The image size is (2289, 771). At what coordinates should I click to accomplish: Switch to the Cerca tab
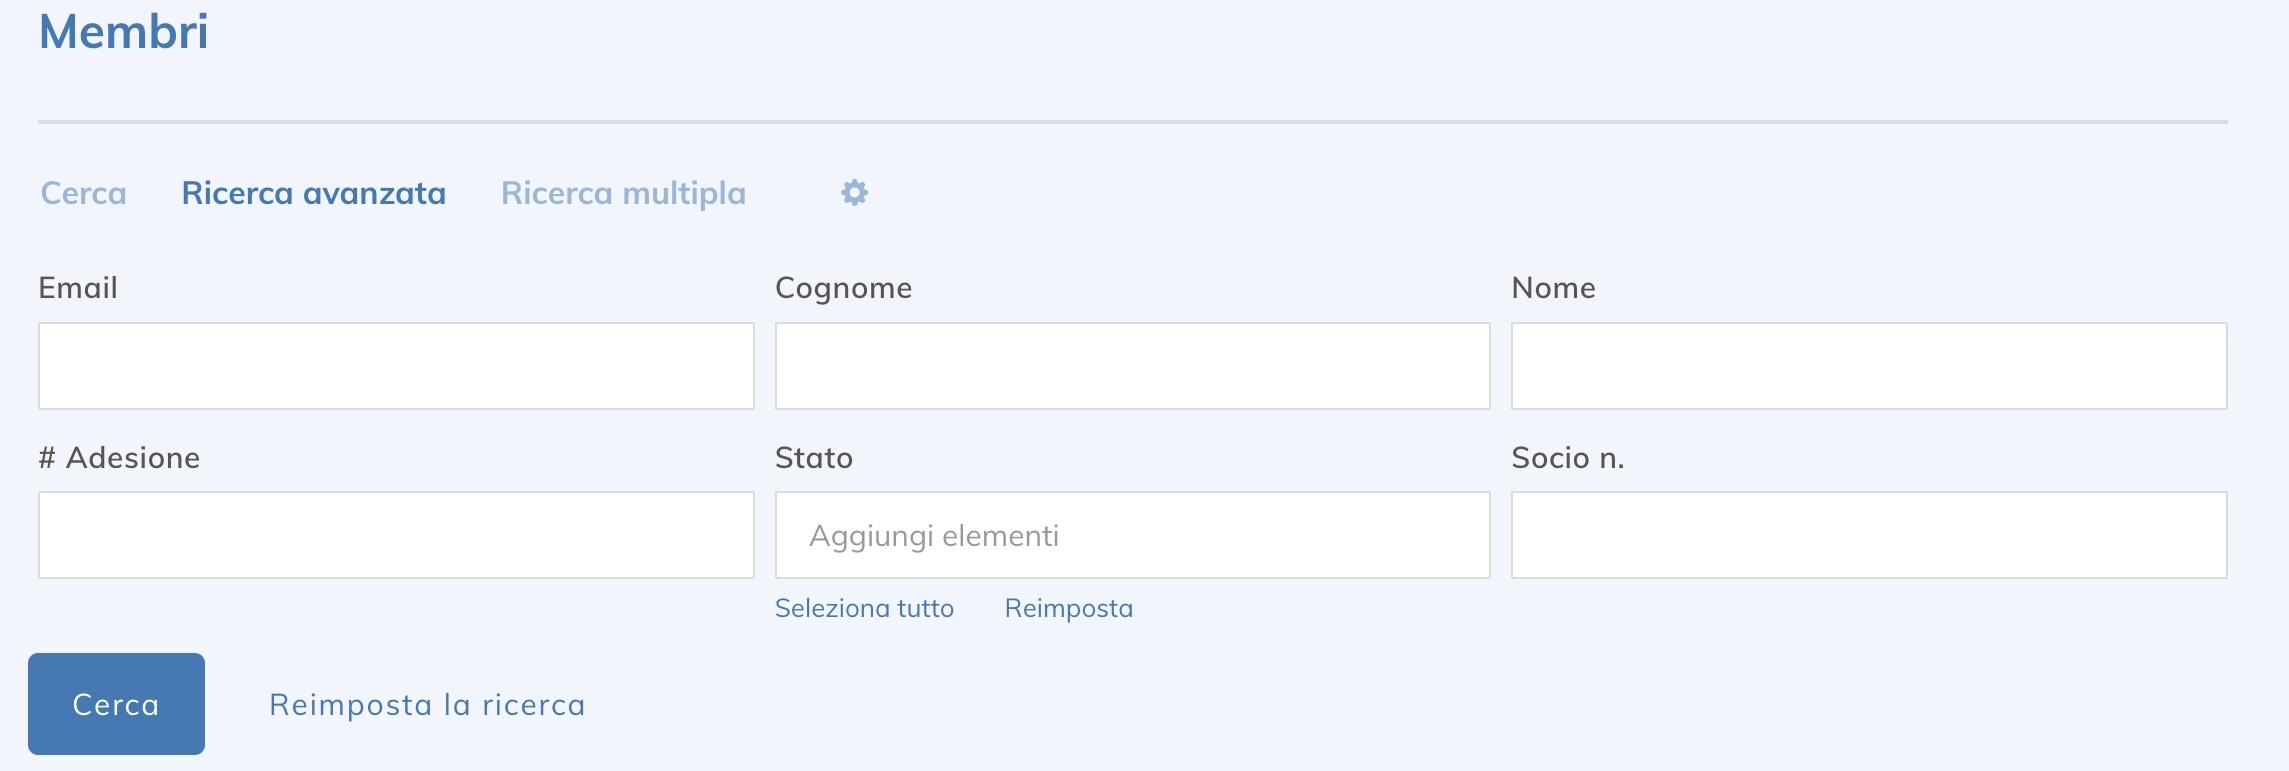pos(82,193)
